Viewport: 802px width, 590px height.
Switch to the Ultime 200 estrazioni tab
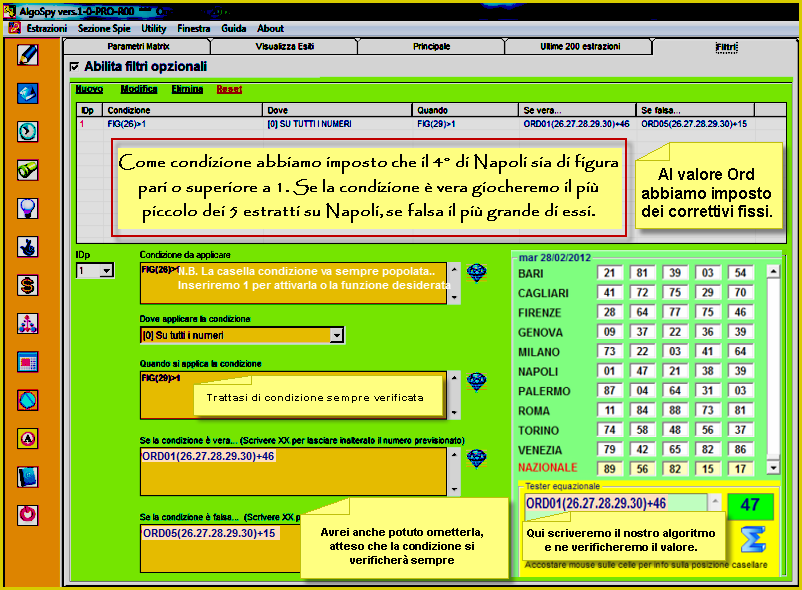point(580,47)
